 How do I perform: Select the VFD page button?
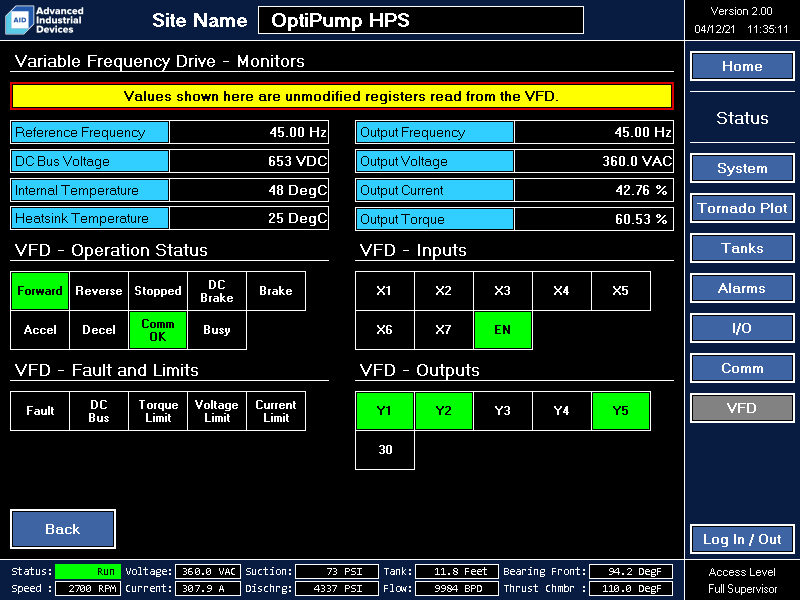(x=742, y=408)
